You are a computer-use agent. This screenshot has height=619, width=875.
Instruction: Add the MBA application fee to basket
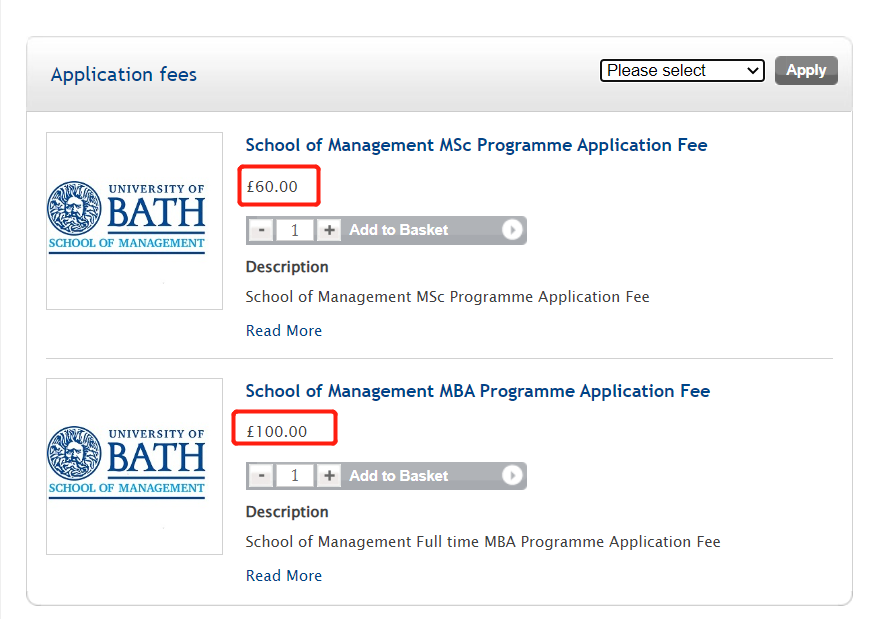pos(399,476)
